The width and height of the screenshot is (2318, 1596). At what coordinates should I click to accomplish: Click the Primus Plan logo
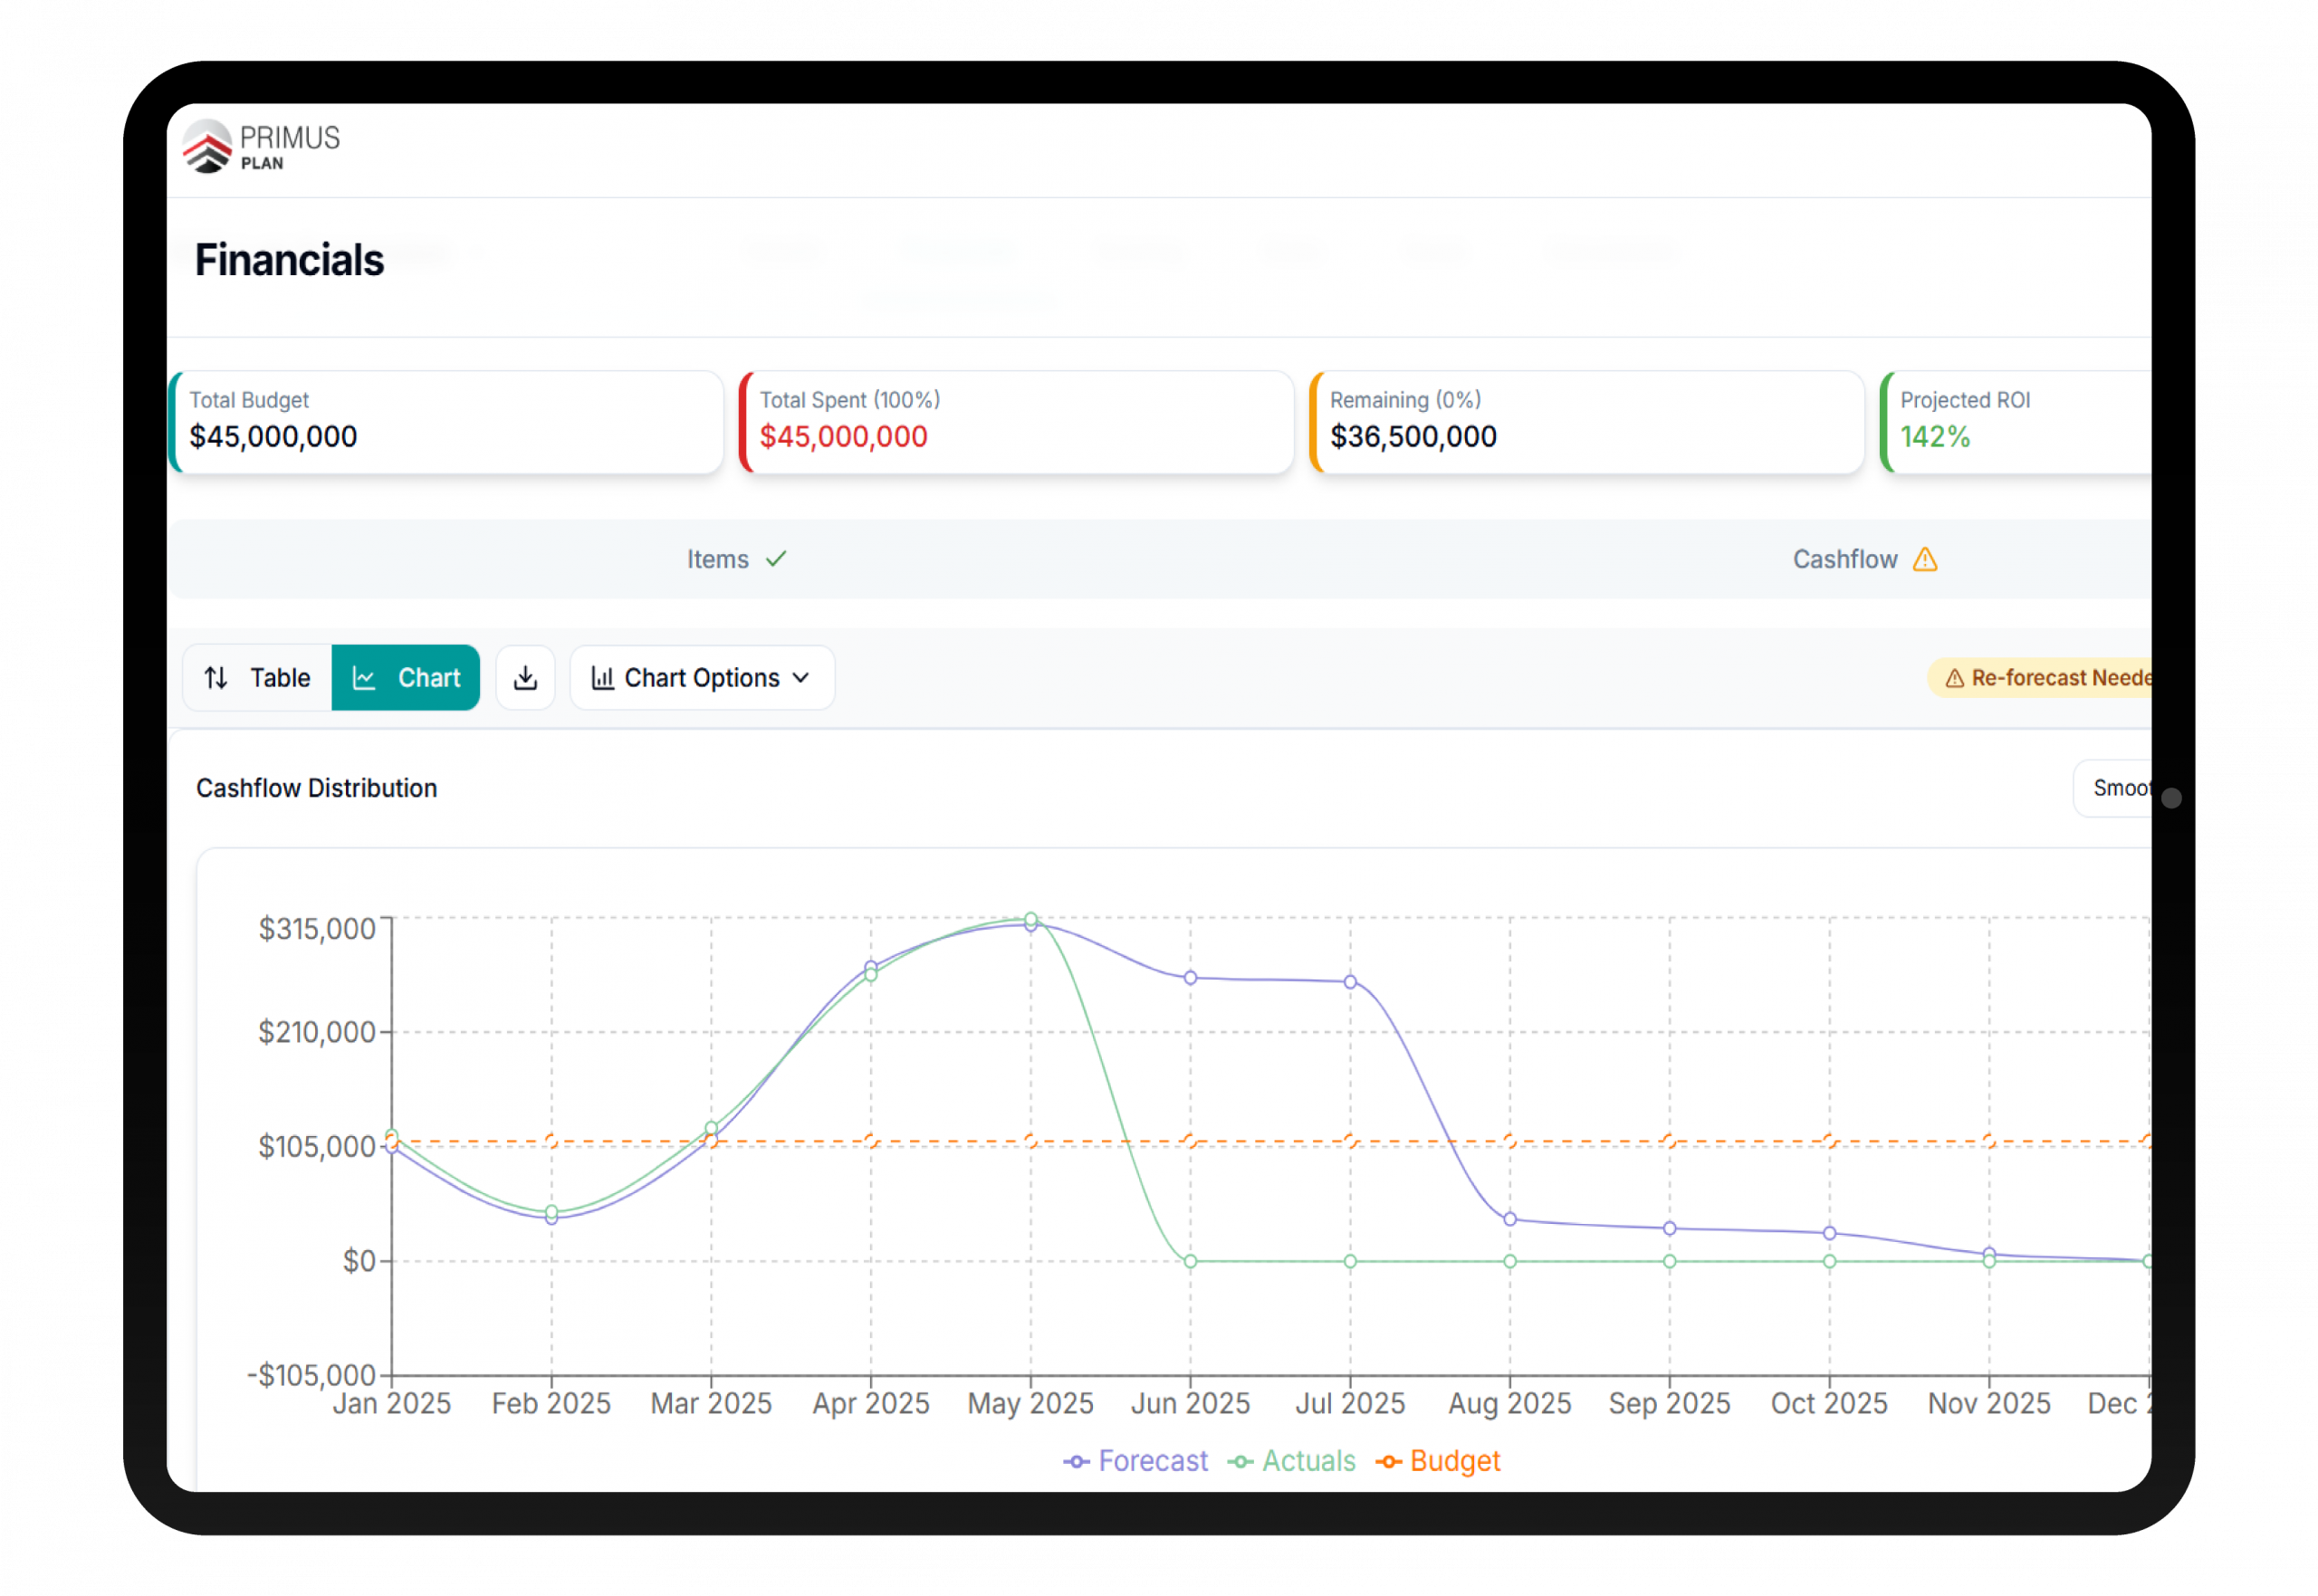[261, 147]
